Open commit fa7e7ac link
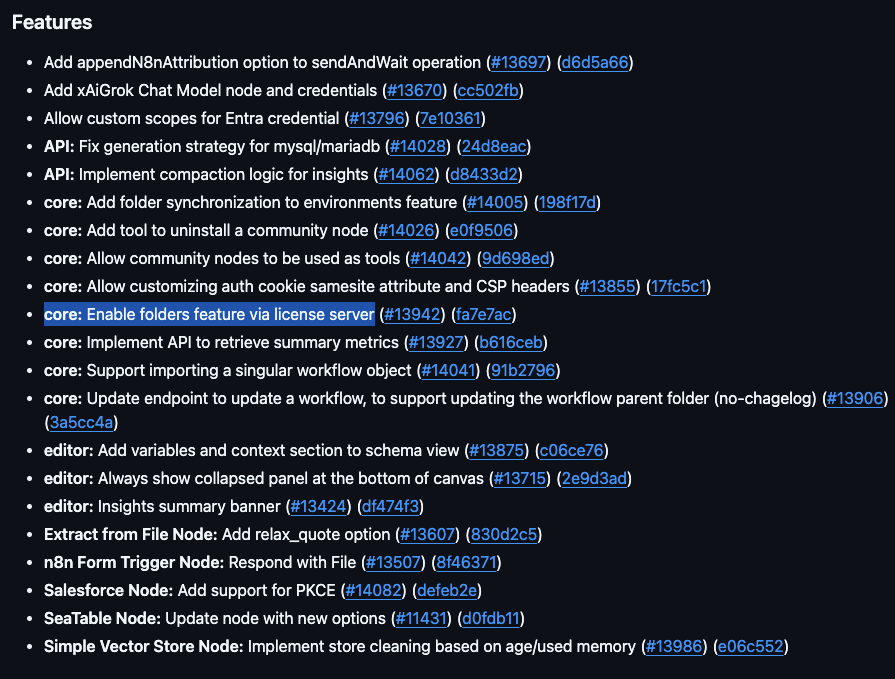Viewport: 895px width, 679px height. [484, 315]
